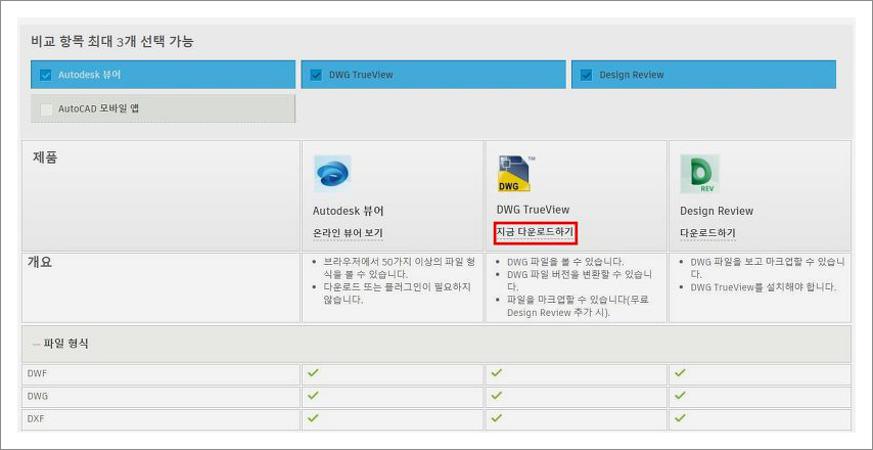The width and height of the screenshot is (873, 450).
Task: Uncheck the DWG TrueView comparison checkbox
Action: click(x=316, y=75)
